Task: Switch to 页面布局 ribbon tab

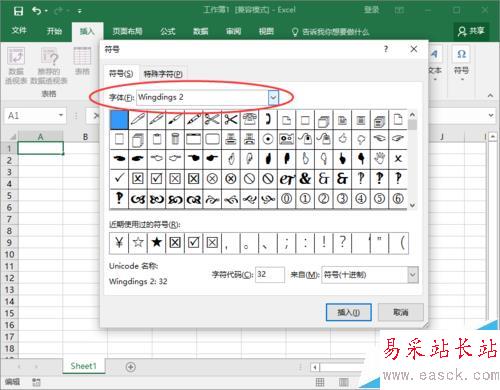Action: point(127,31)
